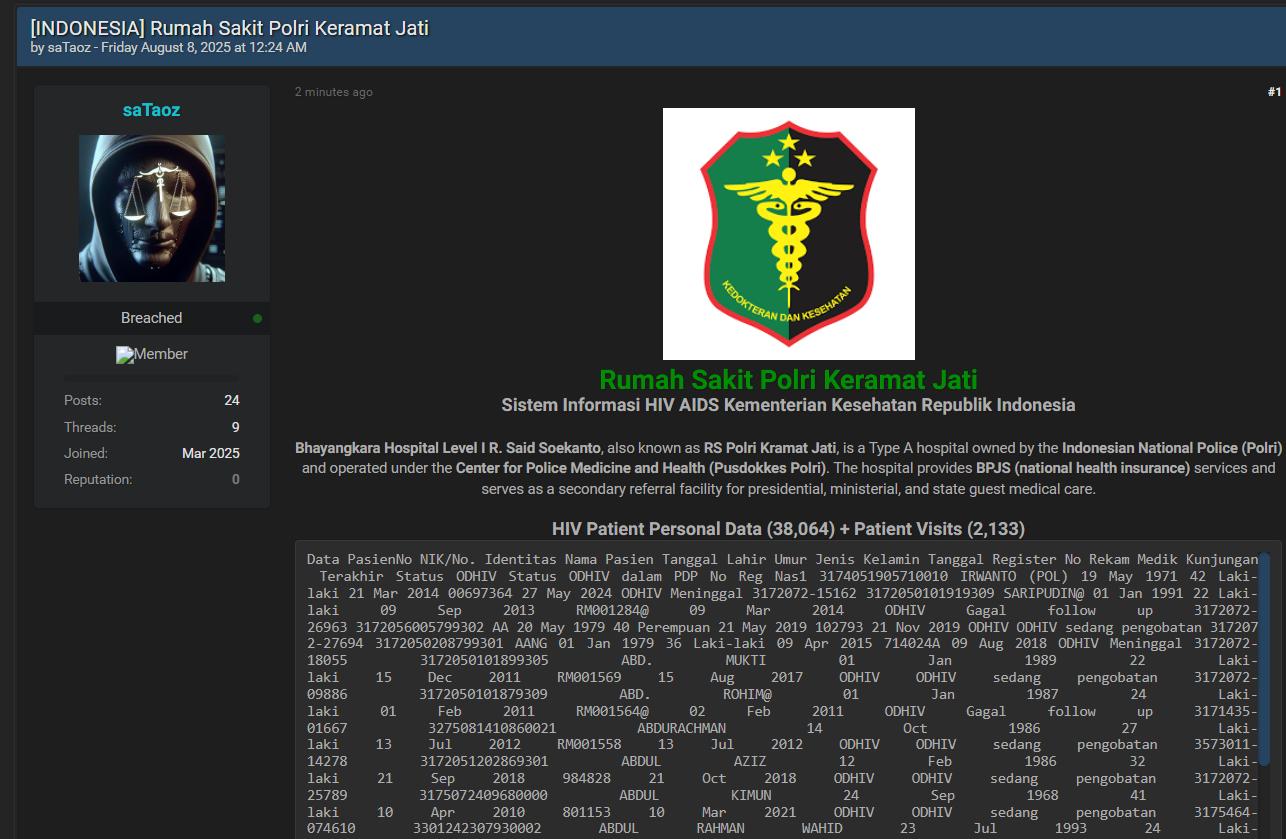View saTaoz hooded mask avatar image
Viewport: 1286px width, 839px height.
[152, 208]
